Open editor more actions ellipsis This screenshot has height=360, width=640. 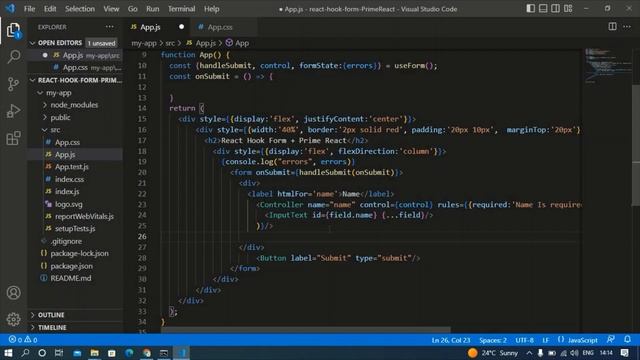627,27
